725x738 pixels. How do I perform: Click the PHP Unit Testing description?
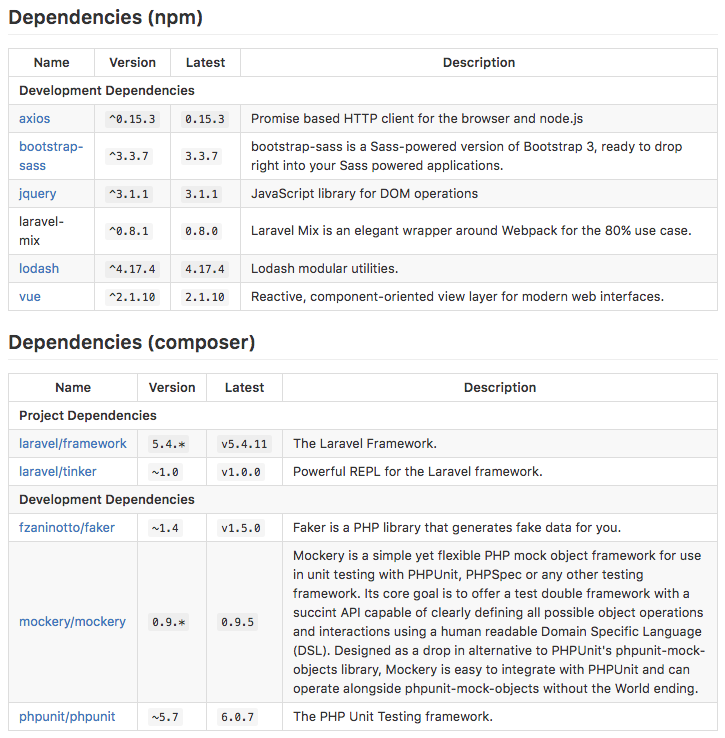393,716
